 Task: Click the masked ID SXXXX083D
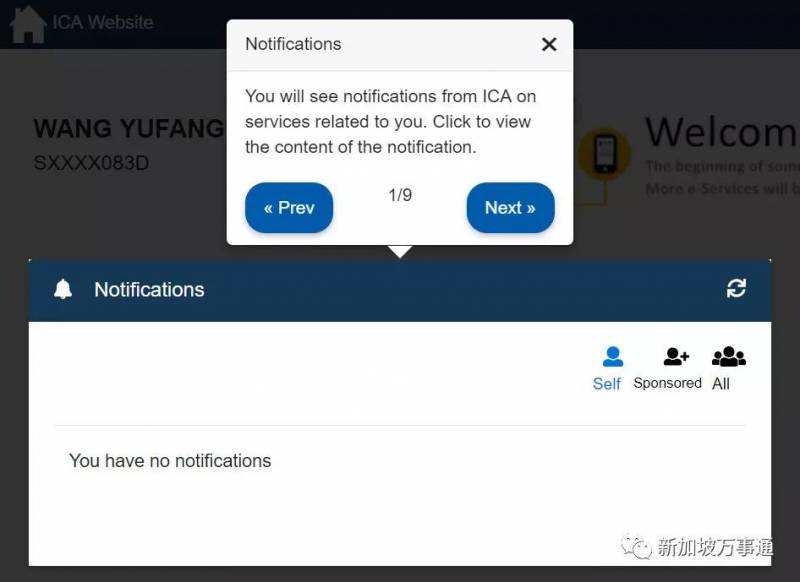(x=91, y=163)
